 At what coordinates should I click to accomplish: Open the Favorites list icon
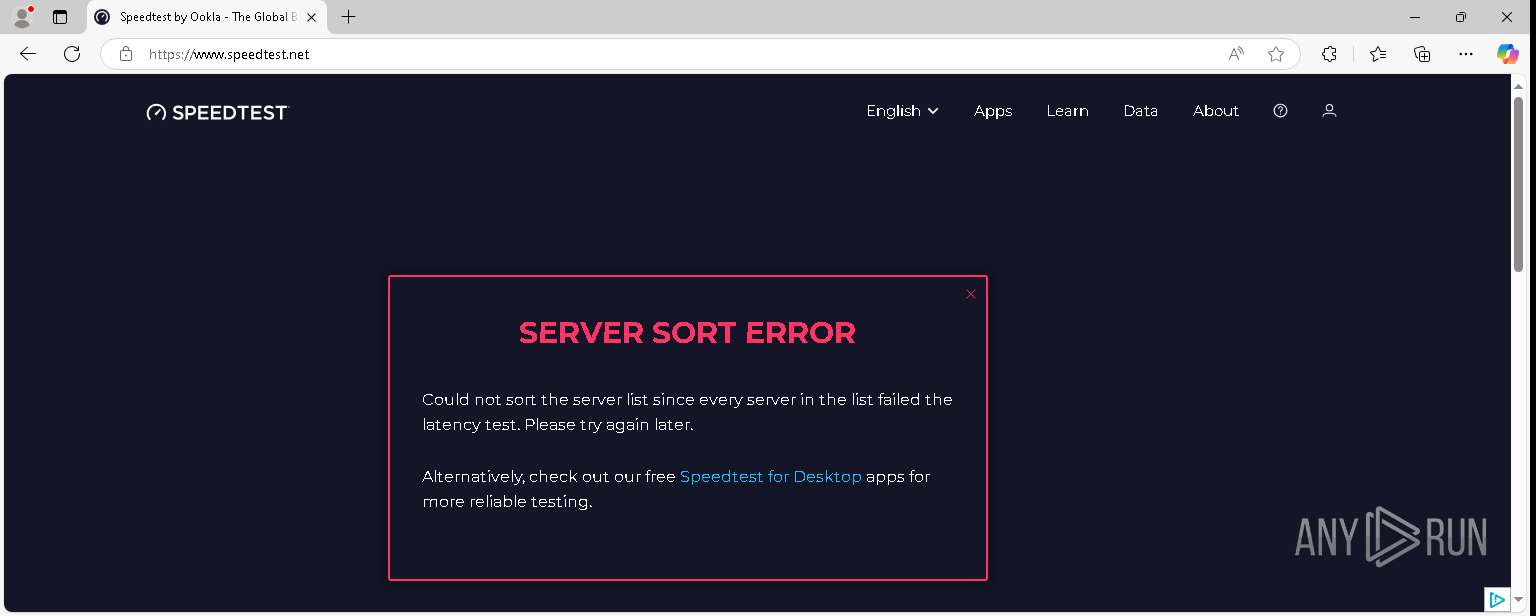pyautogui.click(x=1378, y=54)
